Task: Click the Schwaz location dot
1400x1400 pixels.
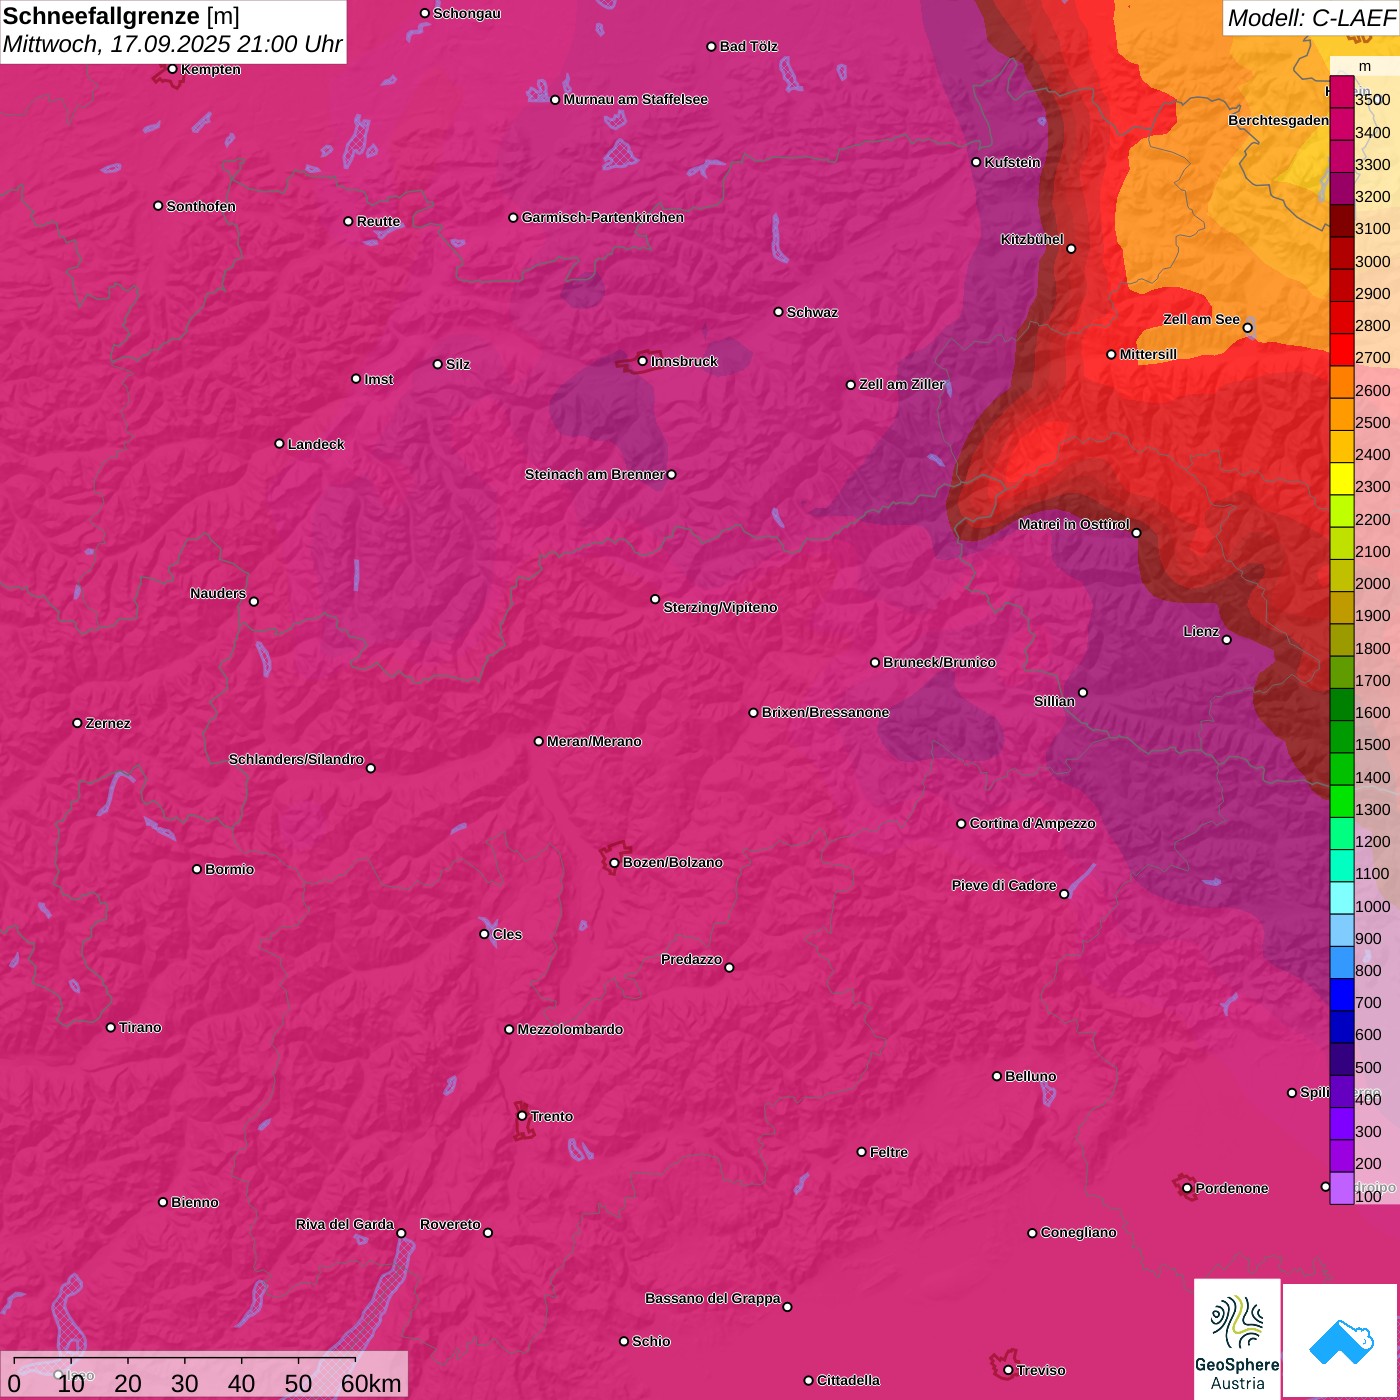Action: (x=778, y=312)
